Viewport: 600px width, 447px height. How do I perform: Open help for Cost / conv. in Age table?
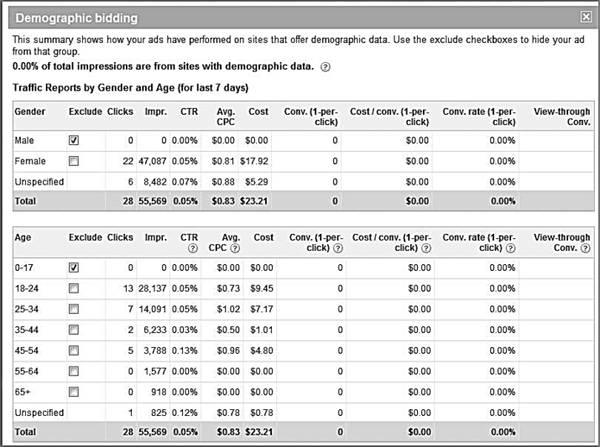point(426,248)
